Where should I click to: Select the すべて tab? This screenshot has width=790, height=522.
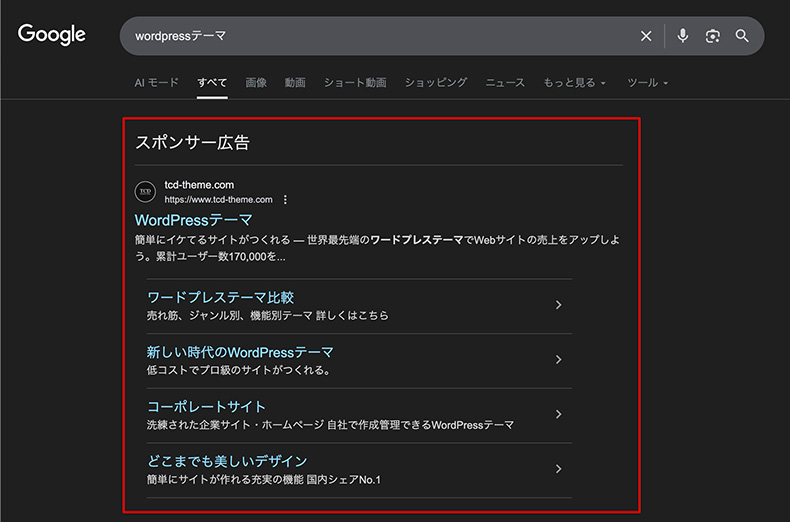[212, 83]
